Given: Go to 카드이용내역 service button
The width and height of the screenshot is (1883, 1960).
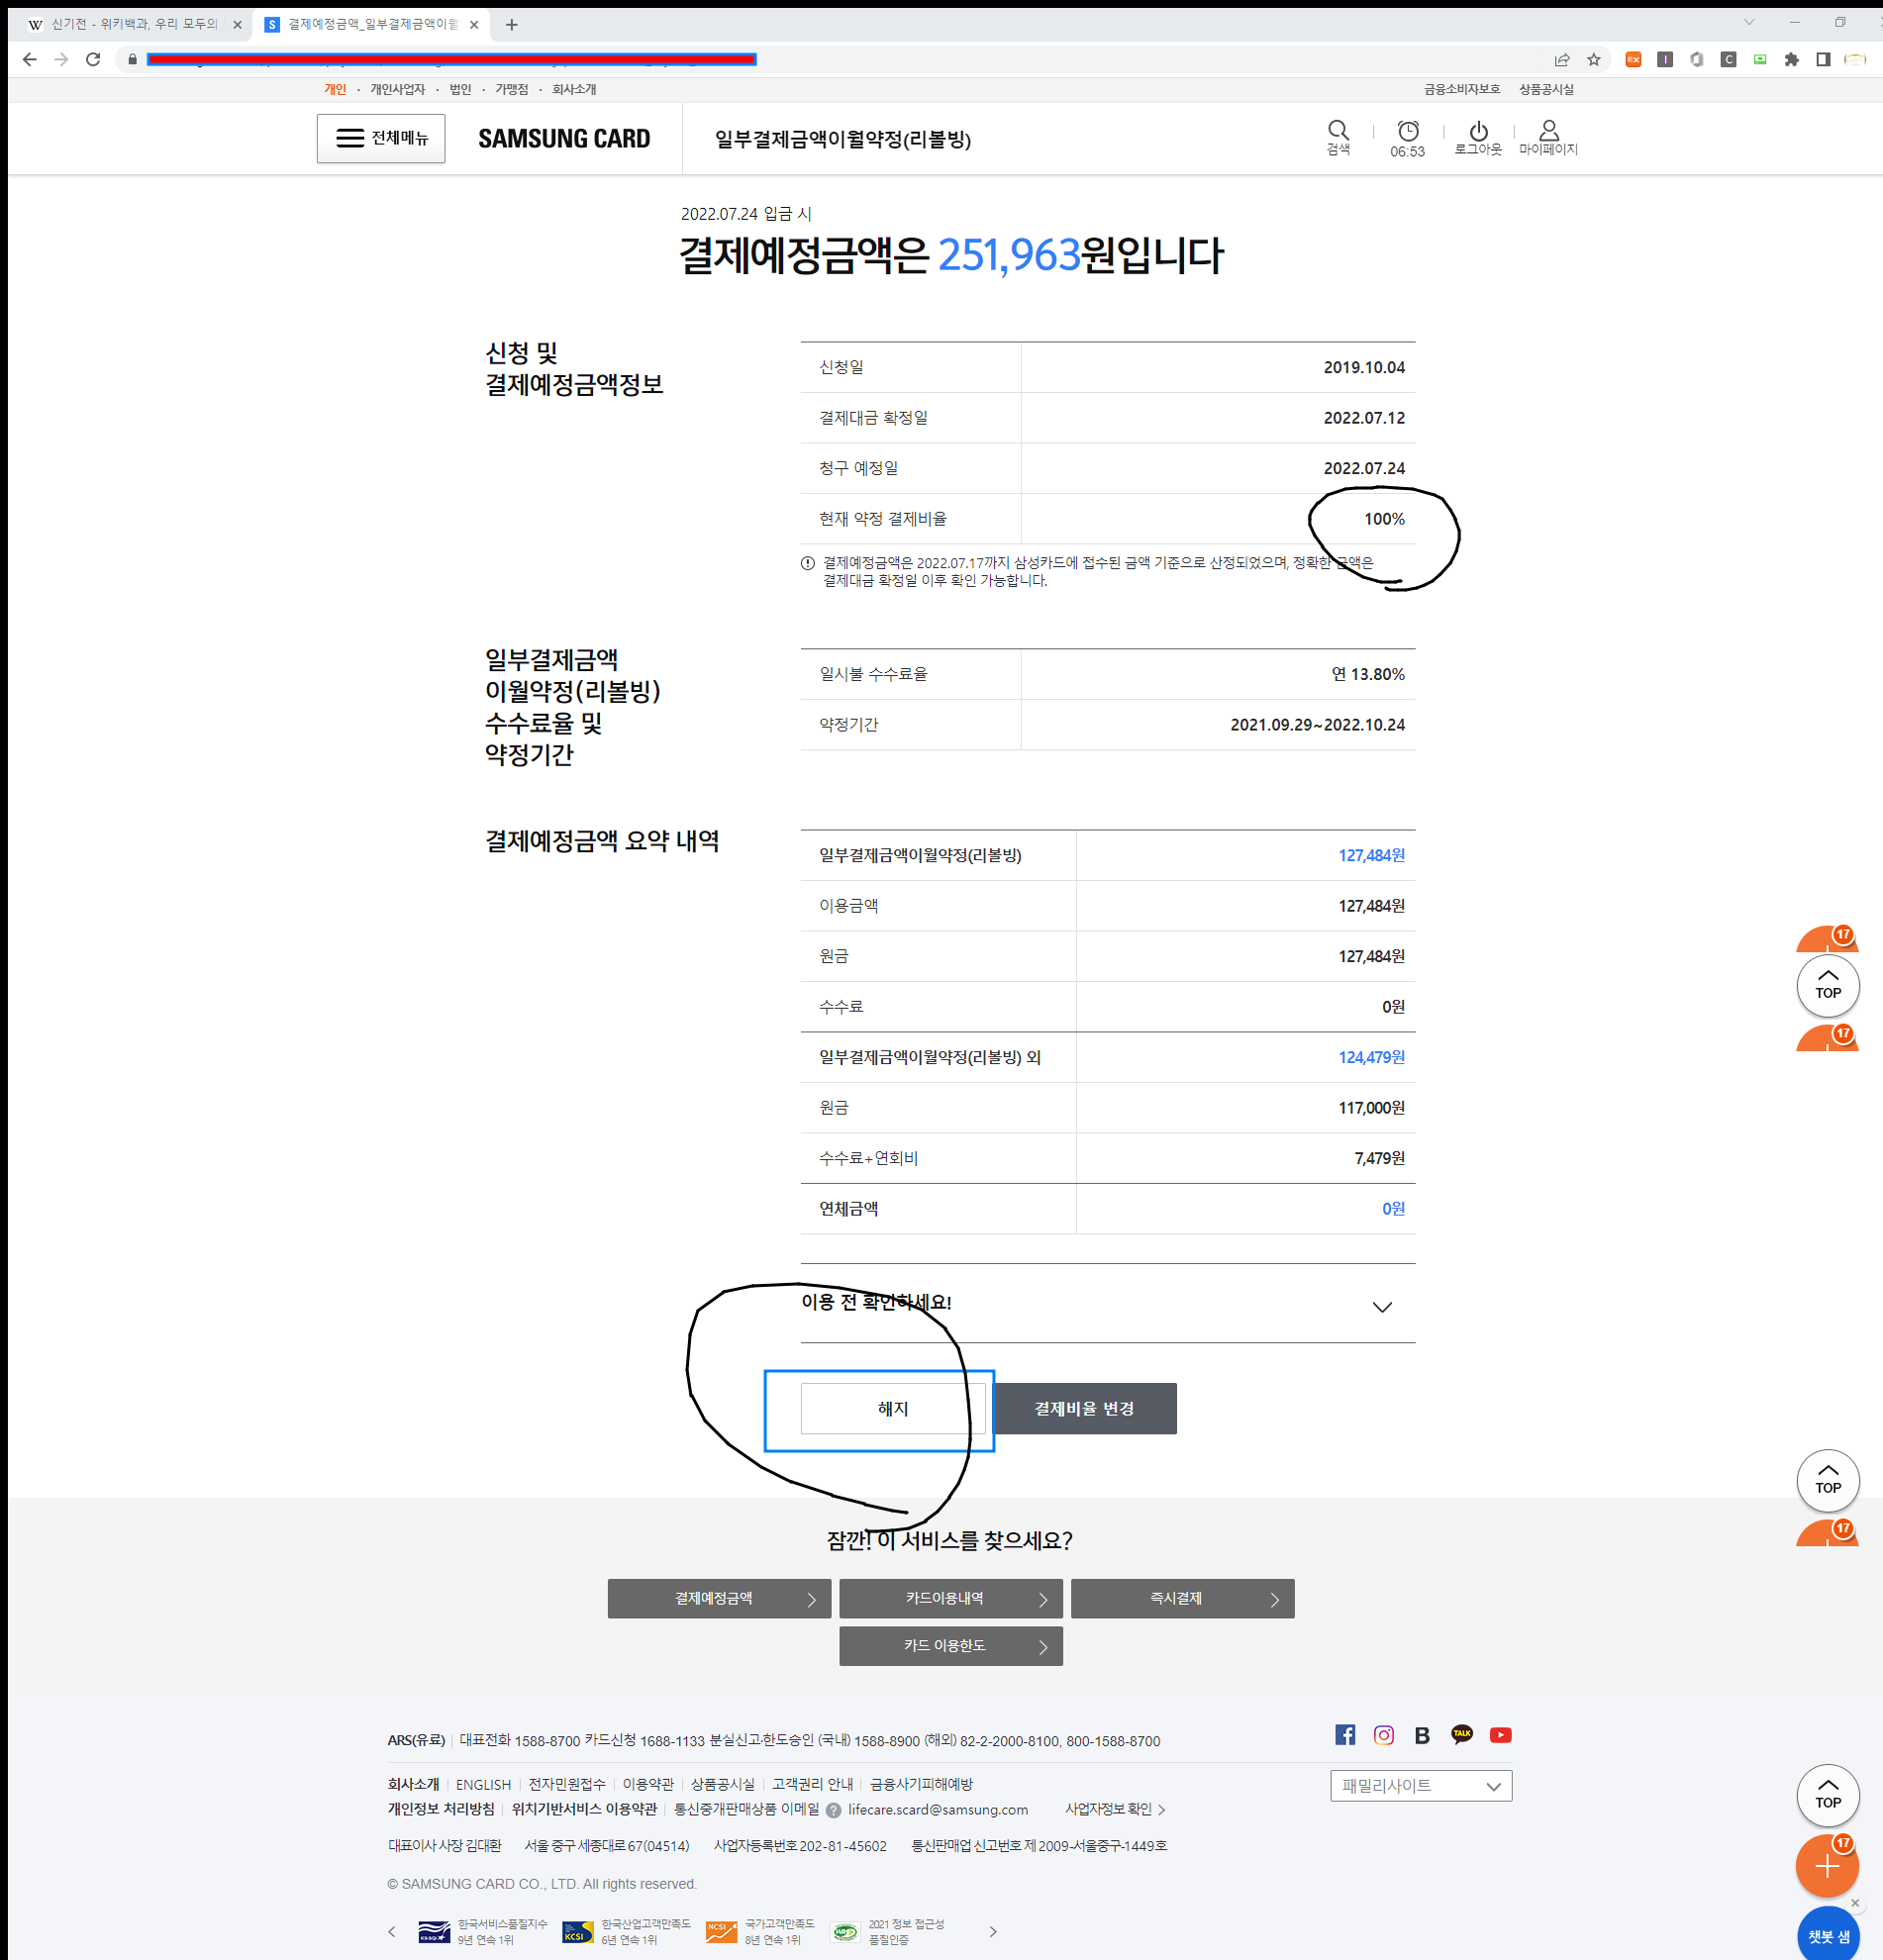Looking at the screenshot, I should [x=951, y=1598].
